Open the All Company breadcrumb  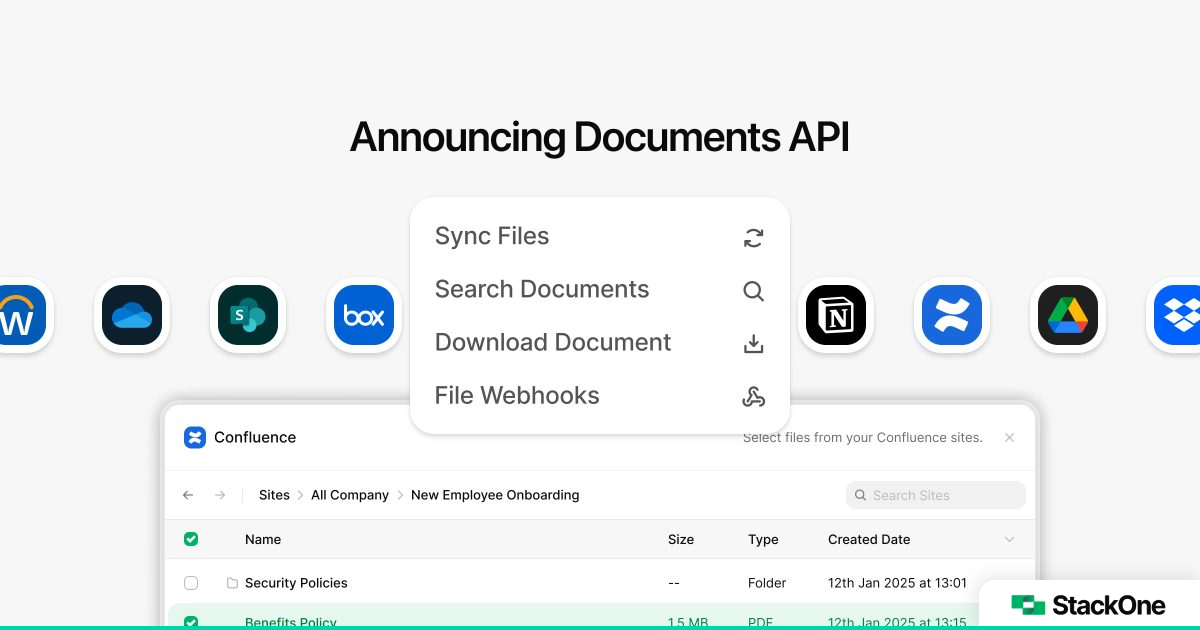pyautogui.click(x=350, y=495)
